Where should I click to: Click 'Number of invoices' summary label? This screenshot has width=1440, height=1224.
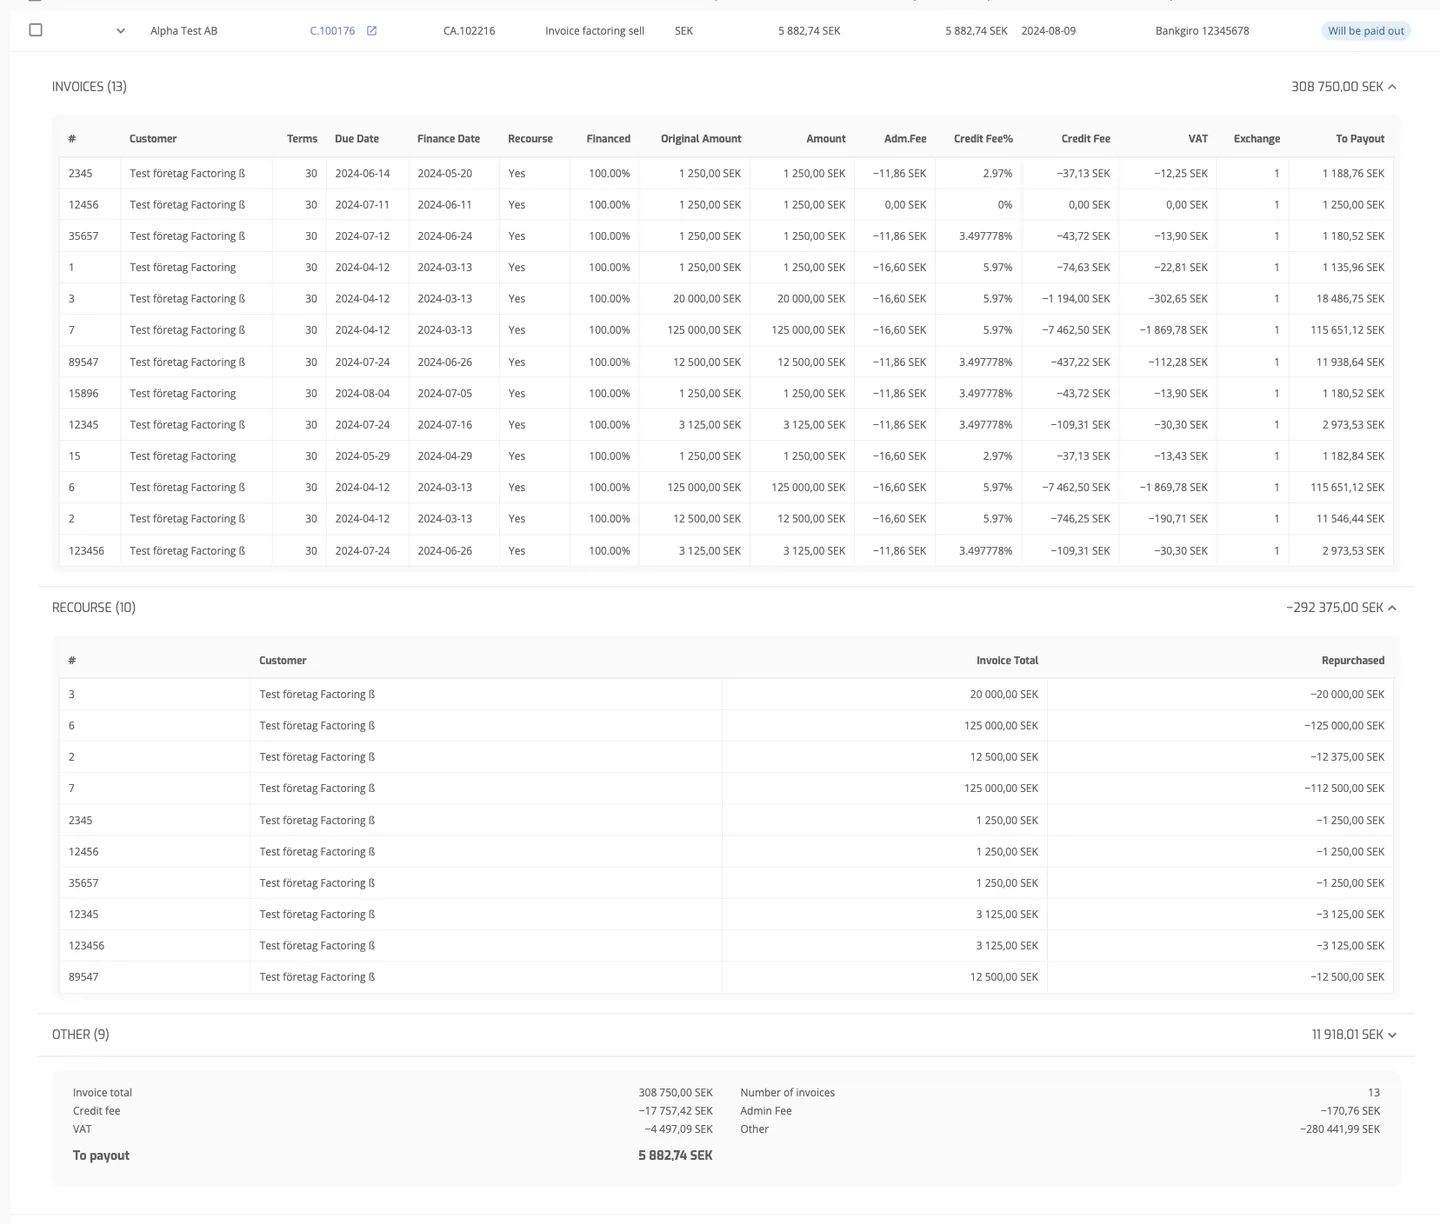(788, 1093)
